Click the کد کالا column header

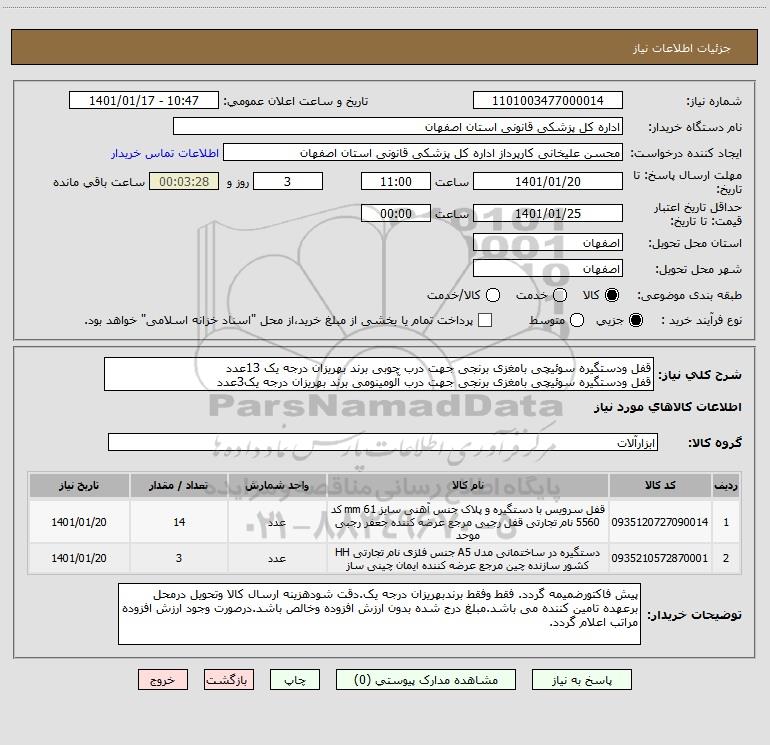pos(660,485)
